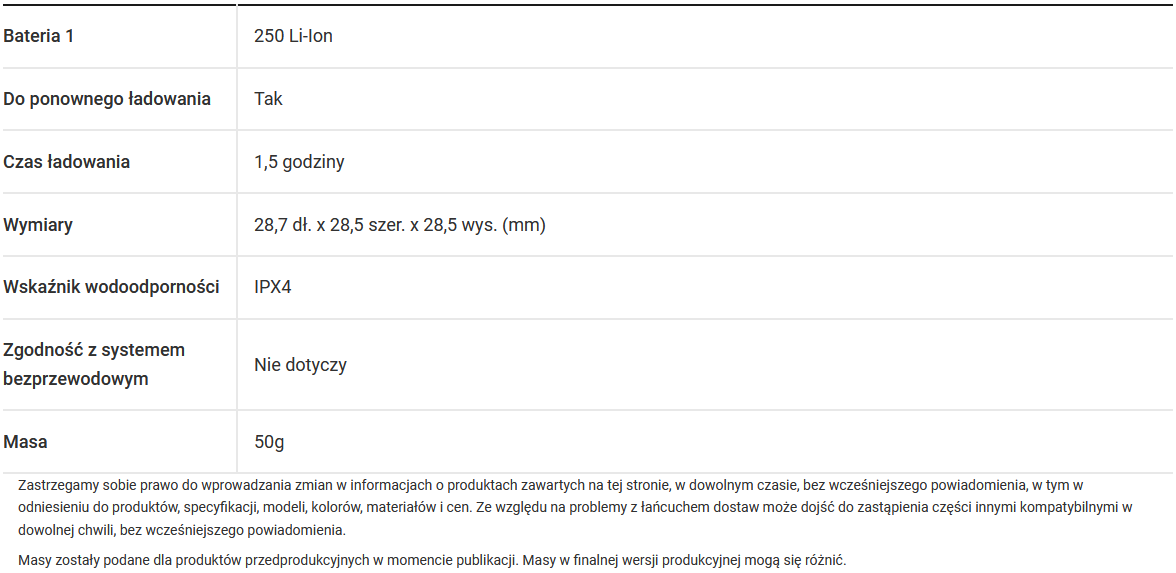
Task: Select the Nie dotyczy value
Action: click(300, 365)
